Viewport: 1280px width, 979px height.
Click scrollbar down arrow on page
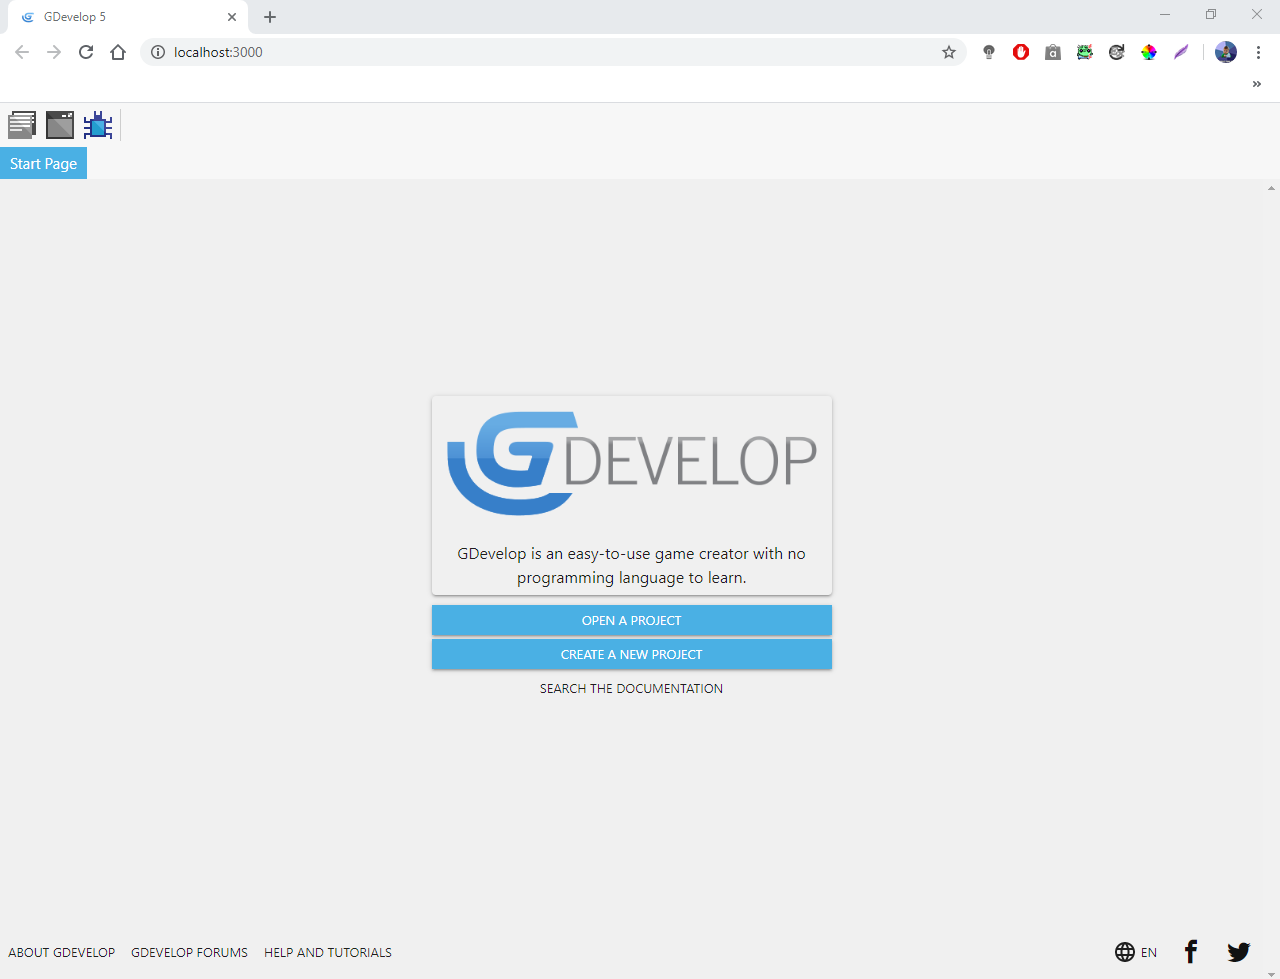1272,973
